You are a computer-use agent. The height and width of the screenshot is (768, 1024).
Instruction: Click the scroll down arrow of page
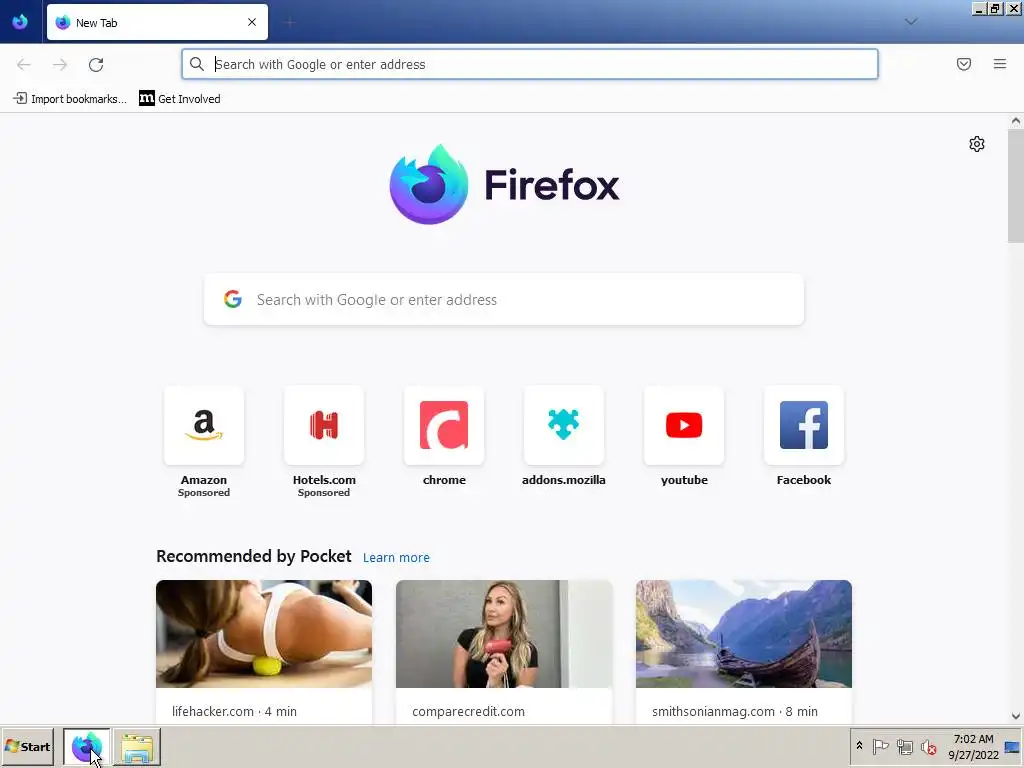[x=1016, y=716]
